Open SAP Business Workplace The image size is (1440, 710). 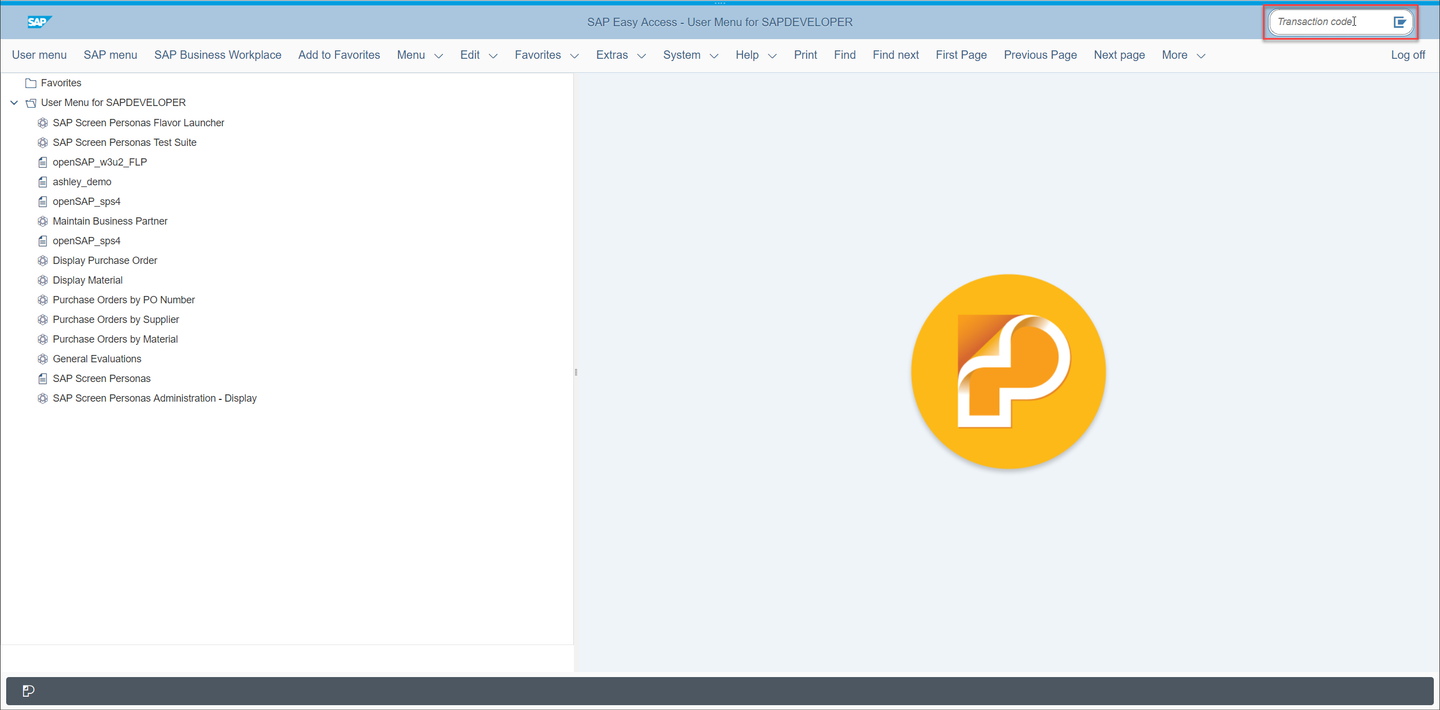click(218, 55)
